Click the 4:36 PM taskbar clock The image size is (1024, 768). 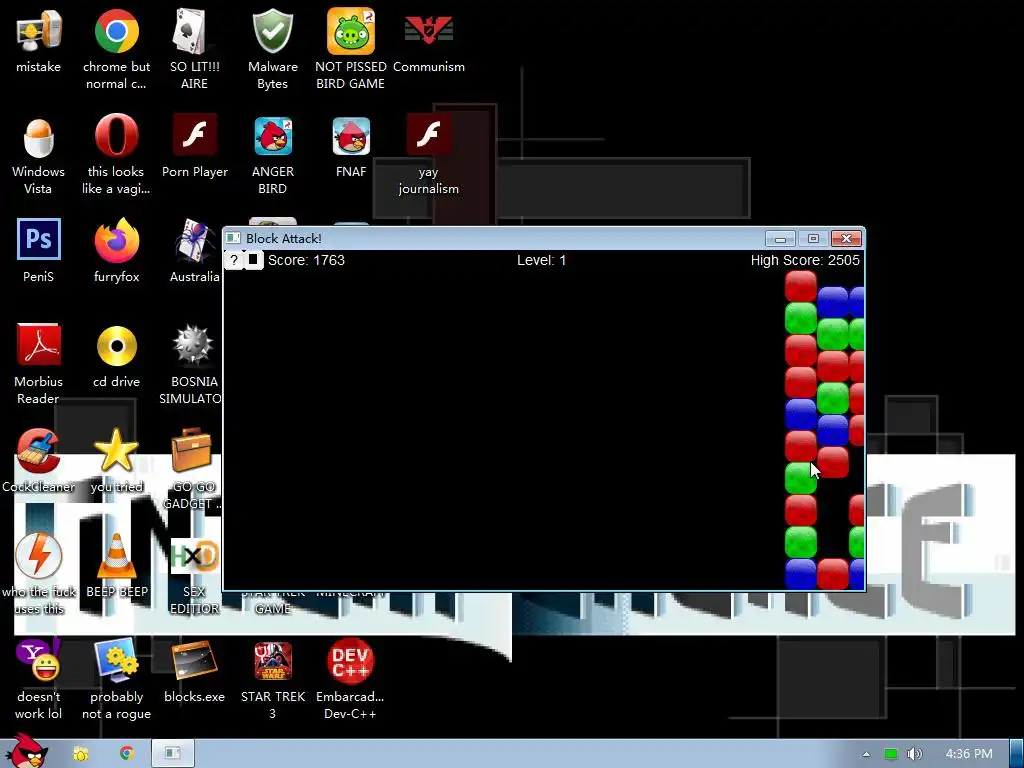tap(969, 754)
